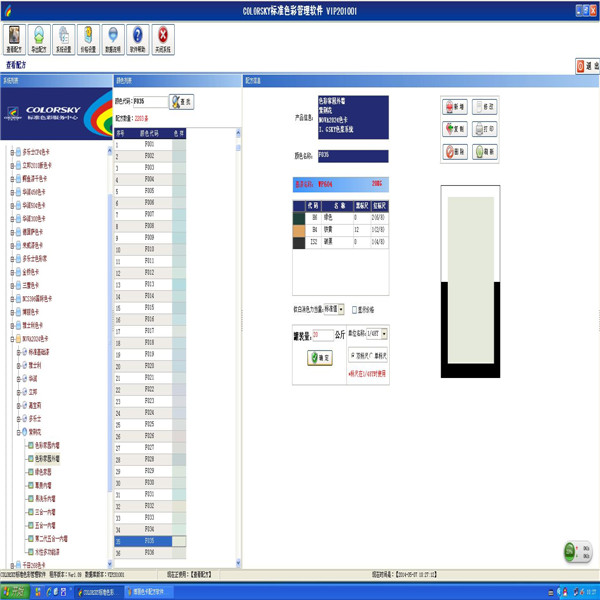The image size is (600, 600).
Task: Click the 查看配方 toolbar icon
Action: 15,40
